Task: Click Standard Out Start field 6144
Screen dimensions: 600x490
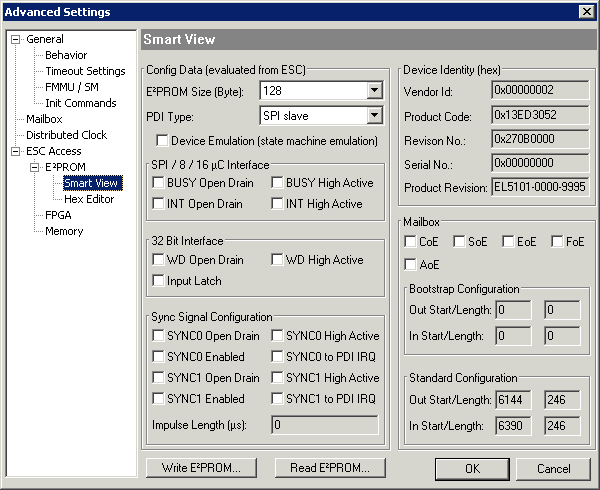Action: pos(513,400)
